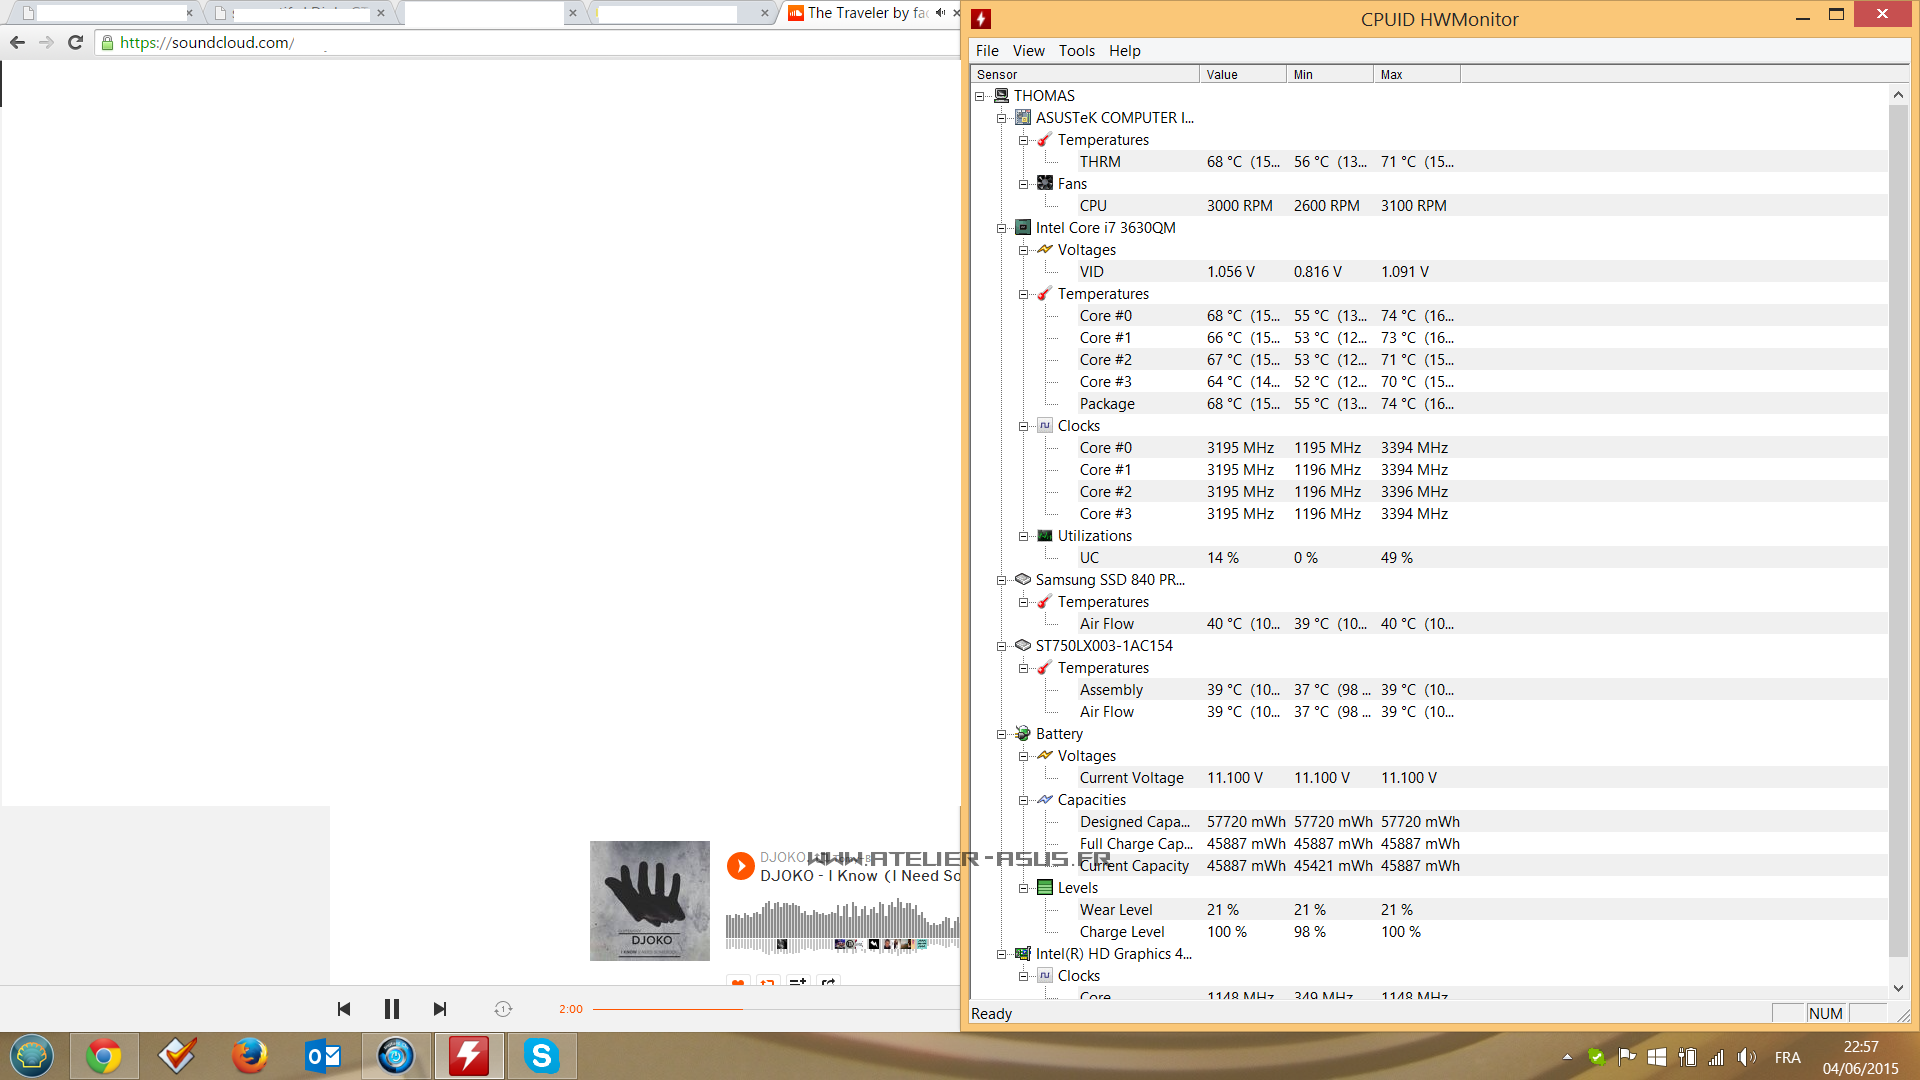The width and height of the screenshot is (1920, 1080).
Task: Reload the SoundCloud page
Action: coord(75,42)
